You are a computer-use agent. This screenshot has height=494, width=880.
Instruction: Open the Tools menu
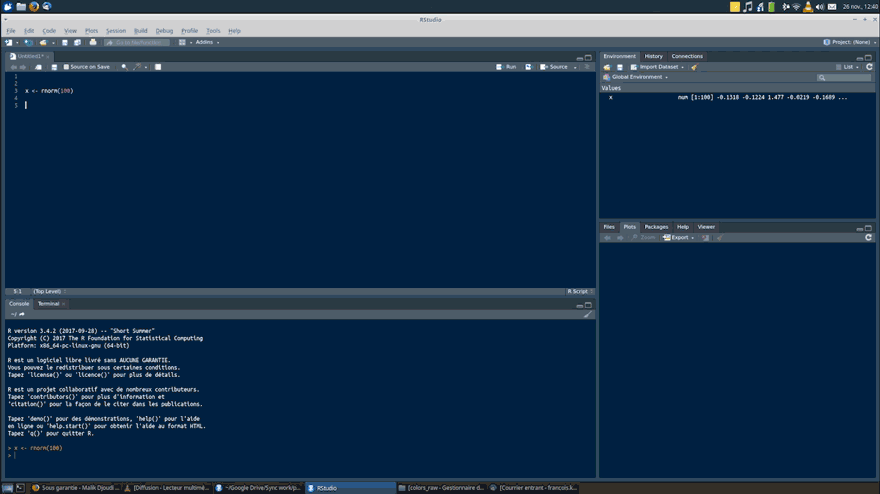point(213,31)
